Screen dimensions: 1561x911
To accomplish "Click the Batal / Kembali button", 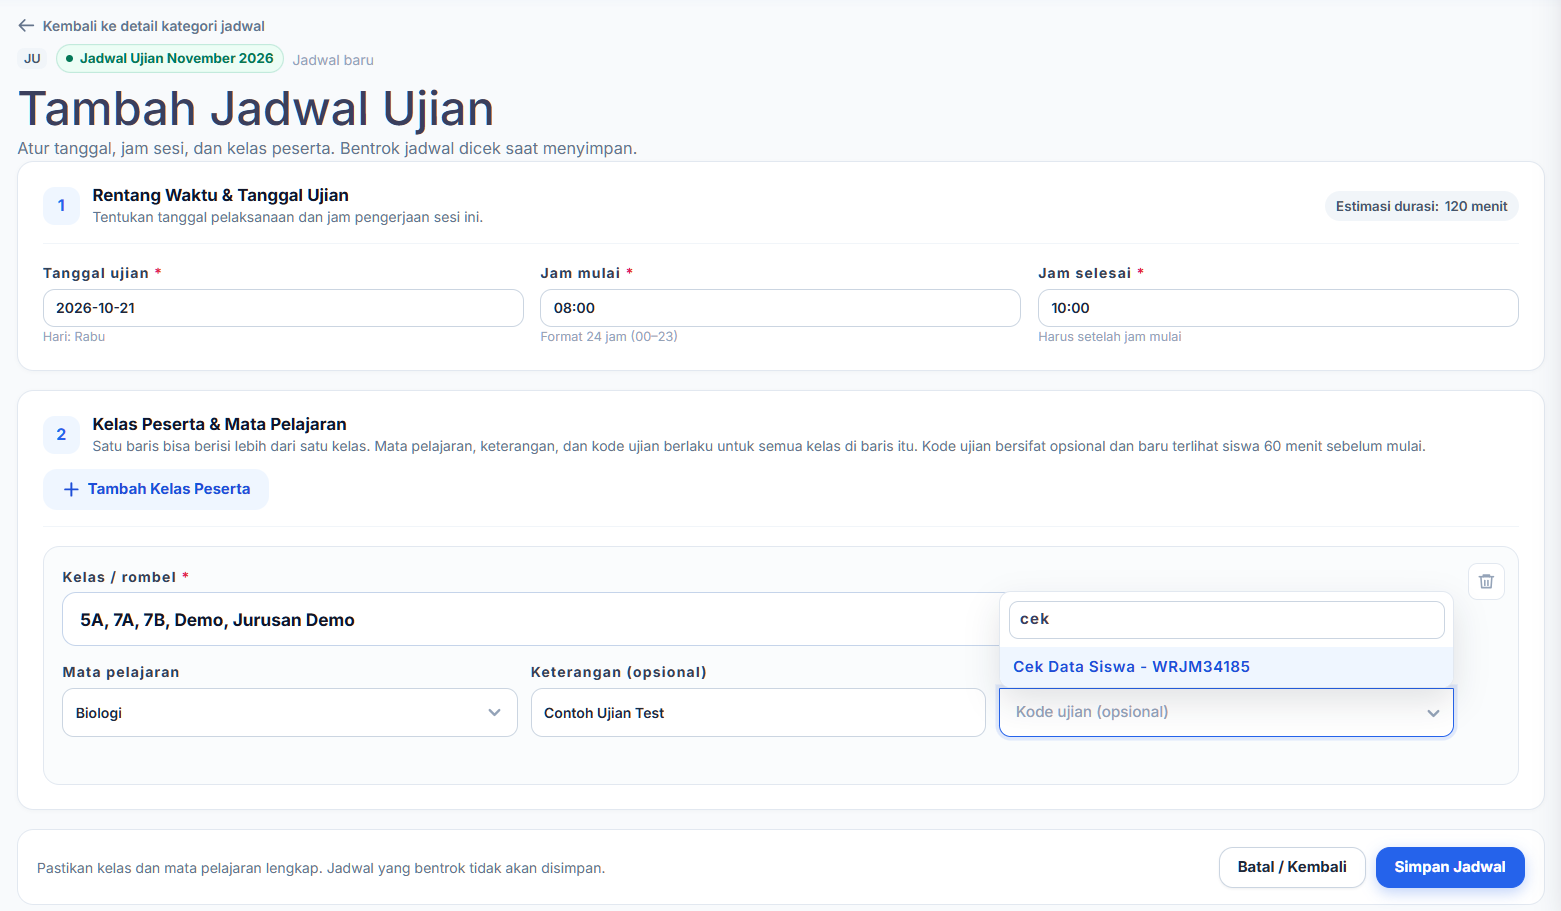I will pos(1292,867).
